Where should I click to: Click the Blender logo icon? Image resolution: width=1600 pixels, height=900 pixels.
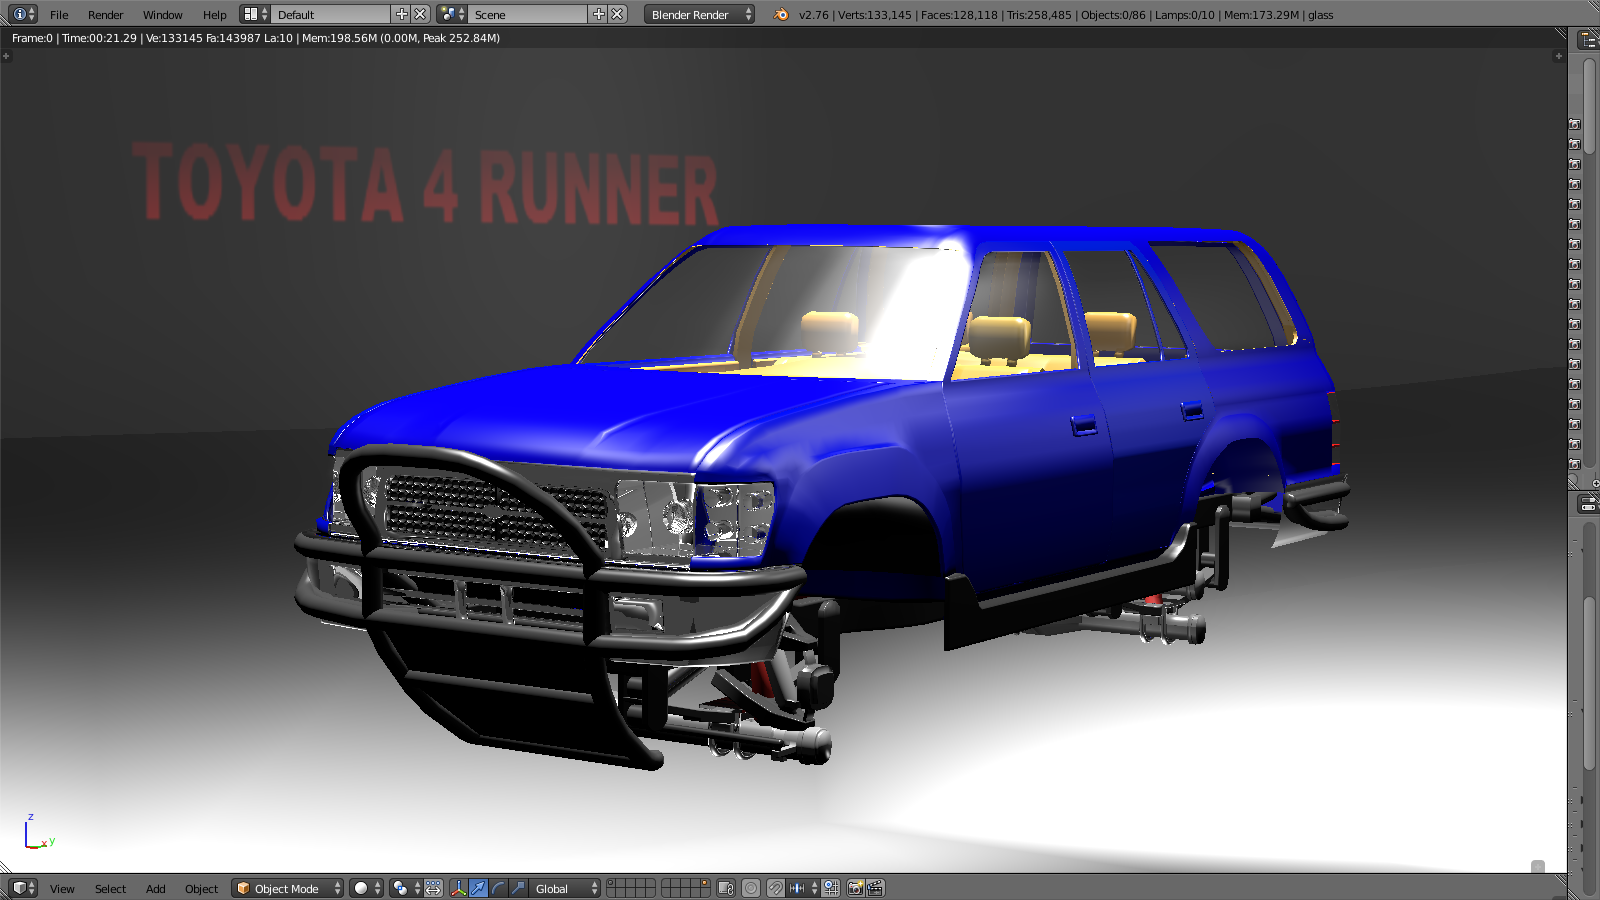click(x=781, y=14)
